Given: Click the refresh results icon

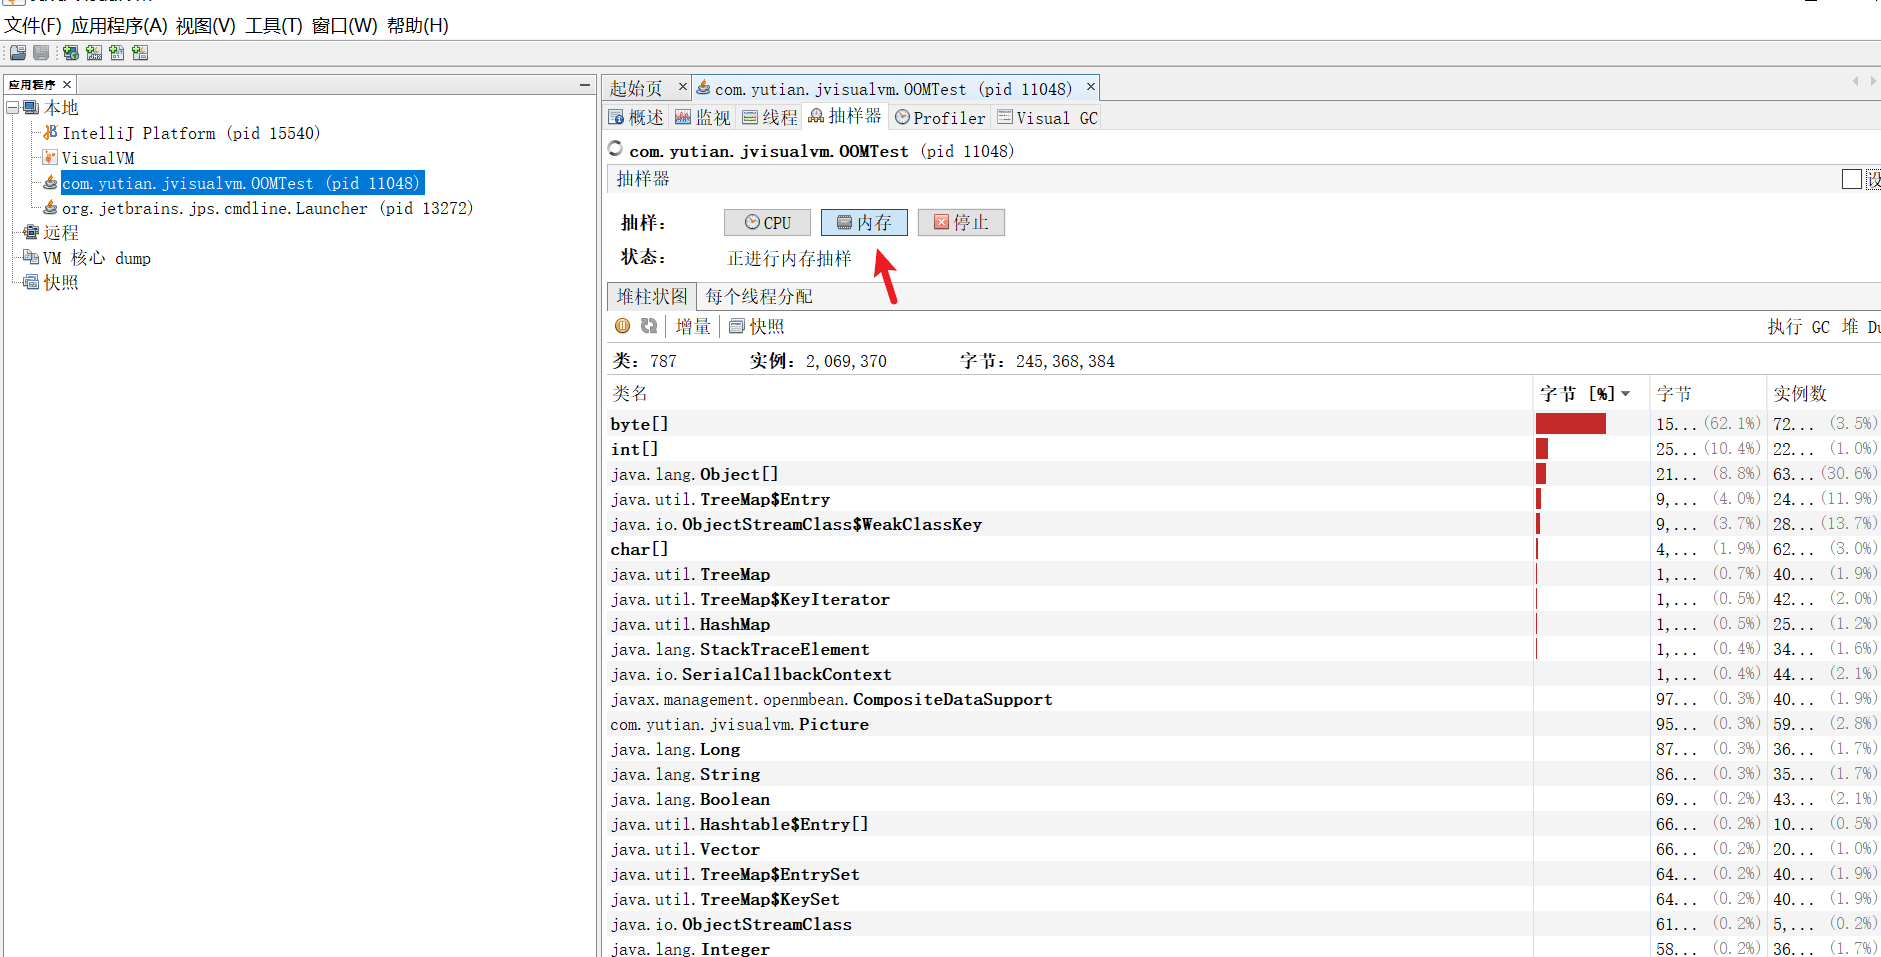Looking at the screenshot, I should [x=649, y=326].
